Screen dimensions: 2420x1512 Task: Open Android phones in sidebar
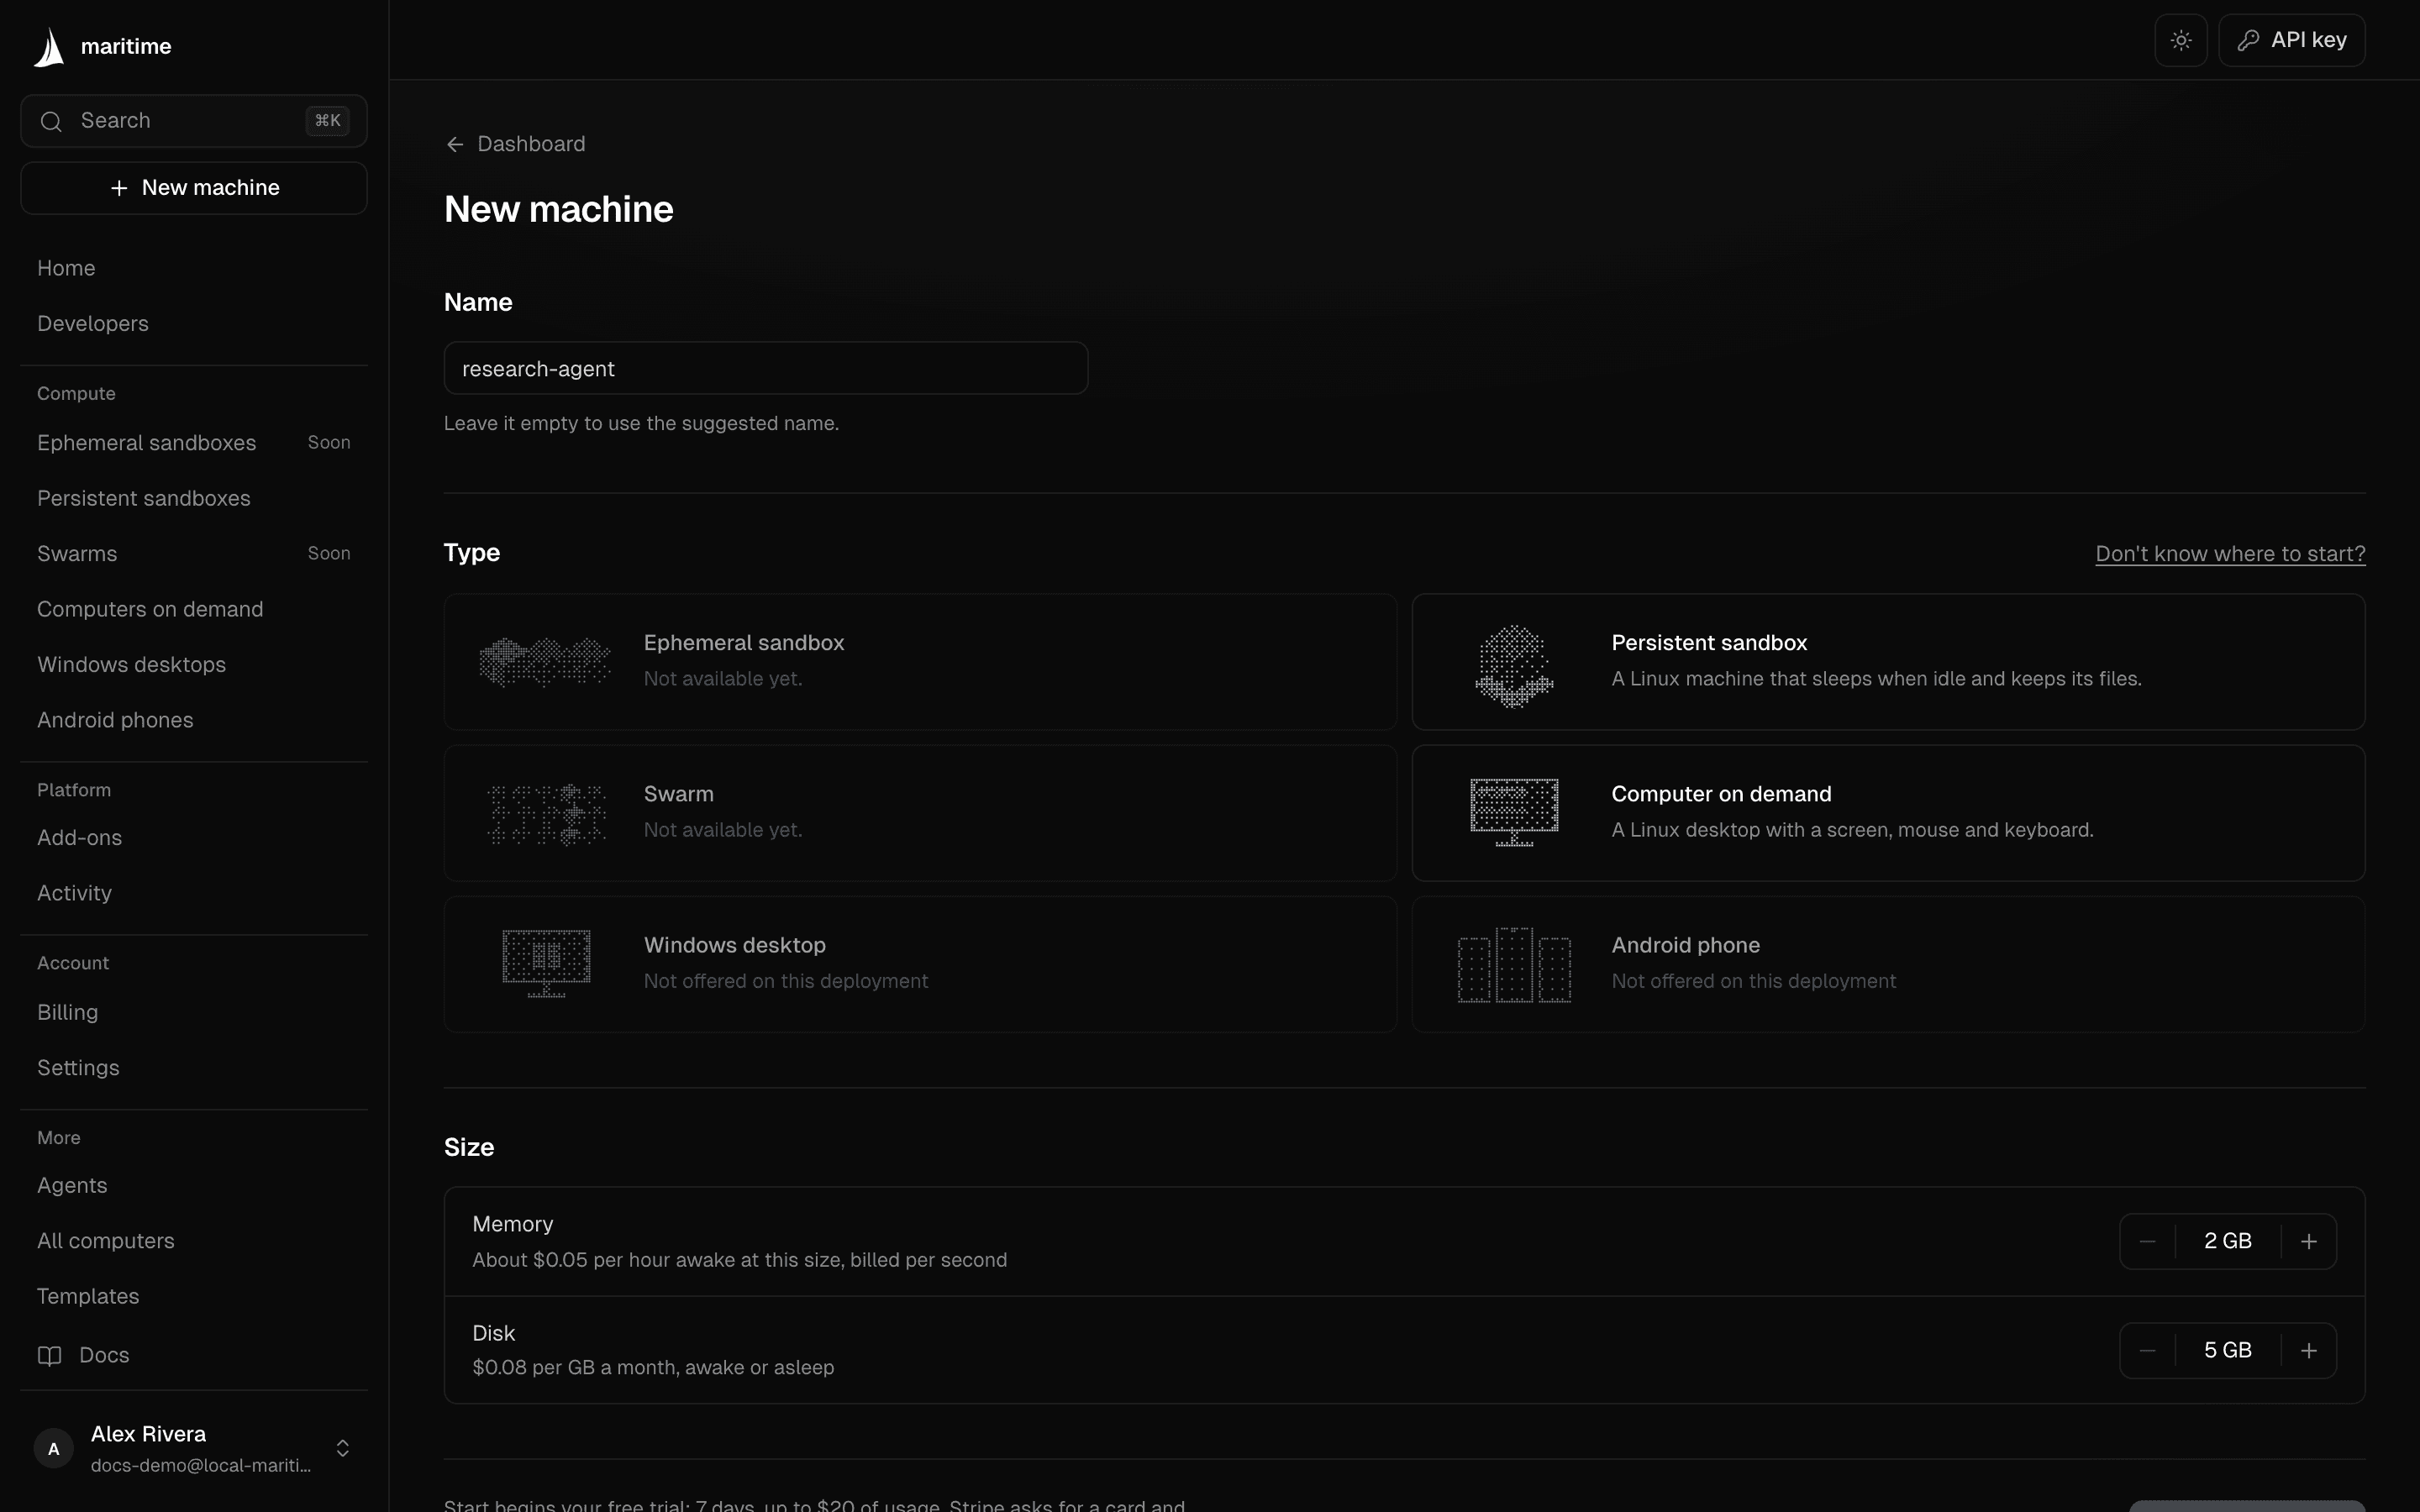194,720
